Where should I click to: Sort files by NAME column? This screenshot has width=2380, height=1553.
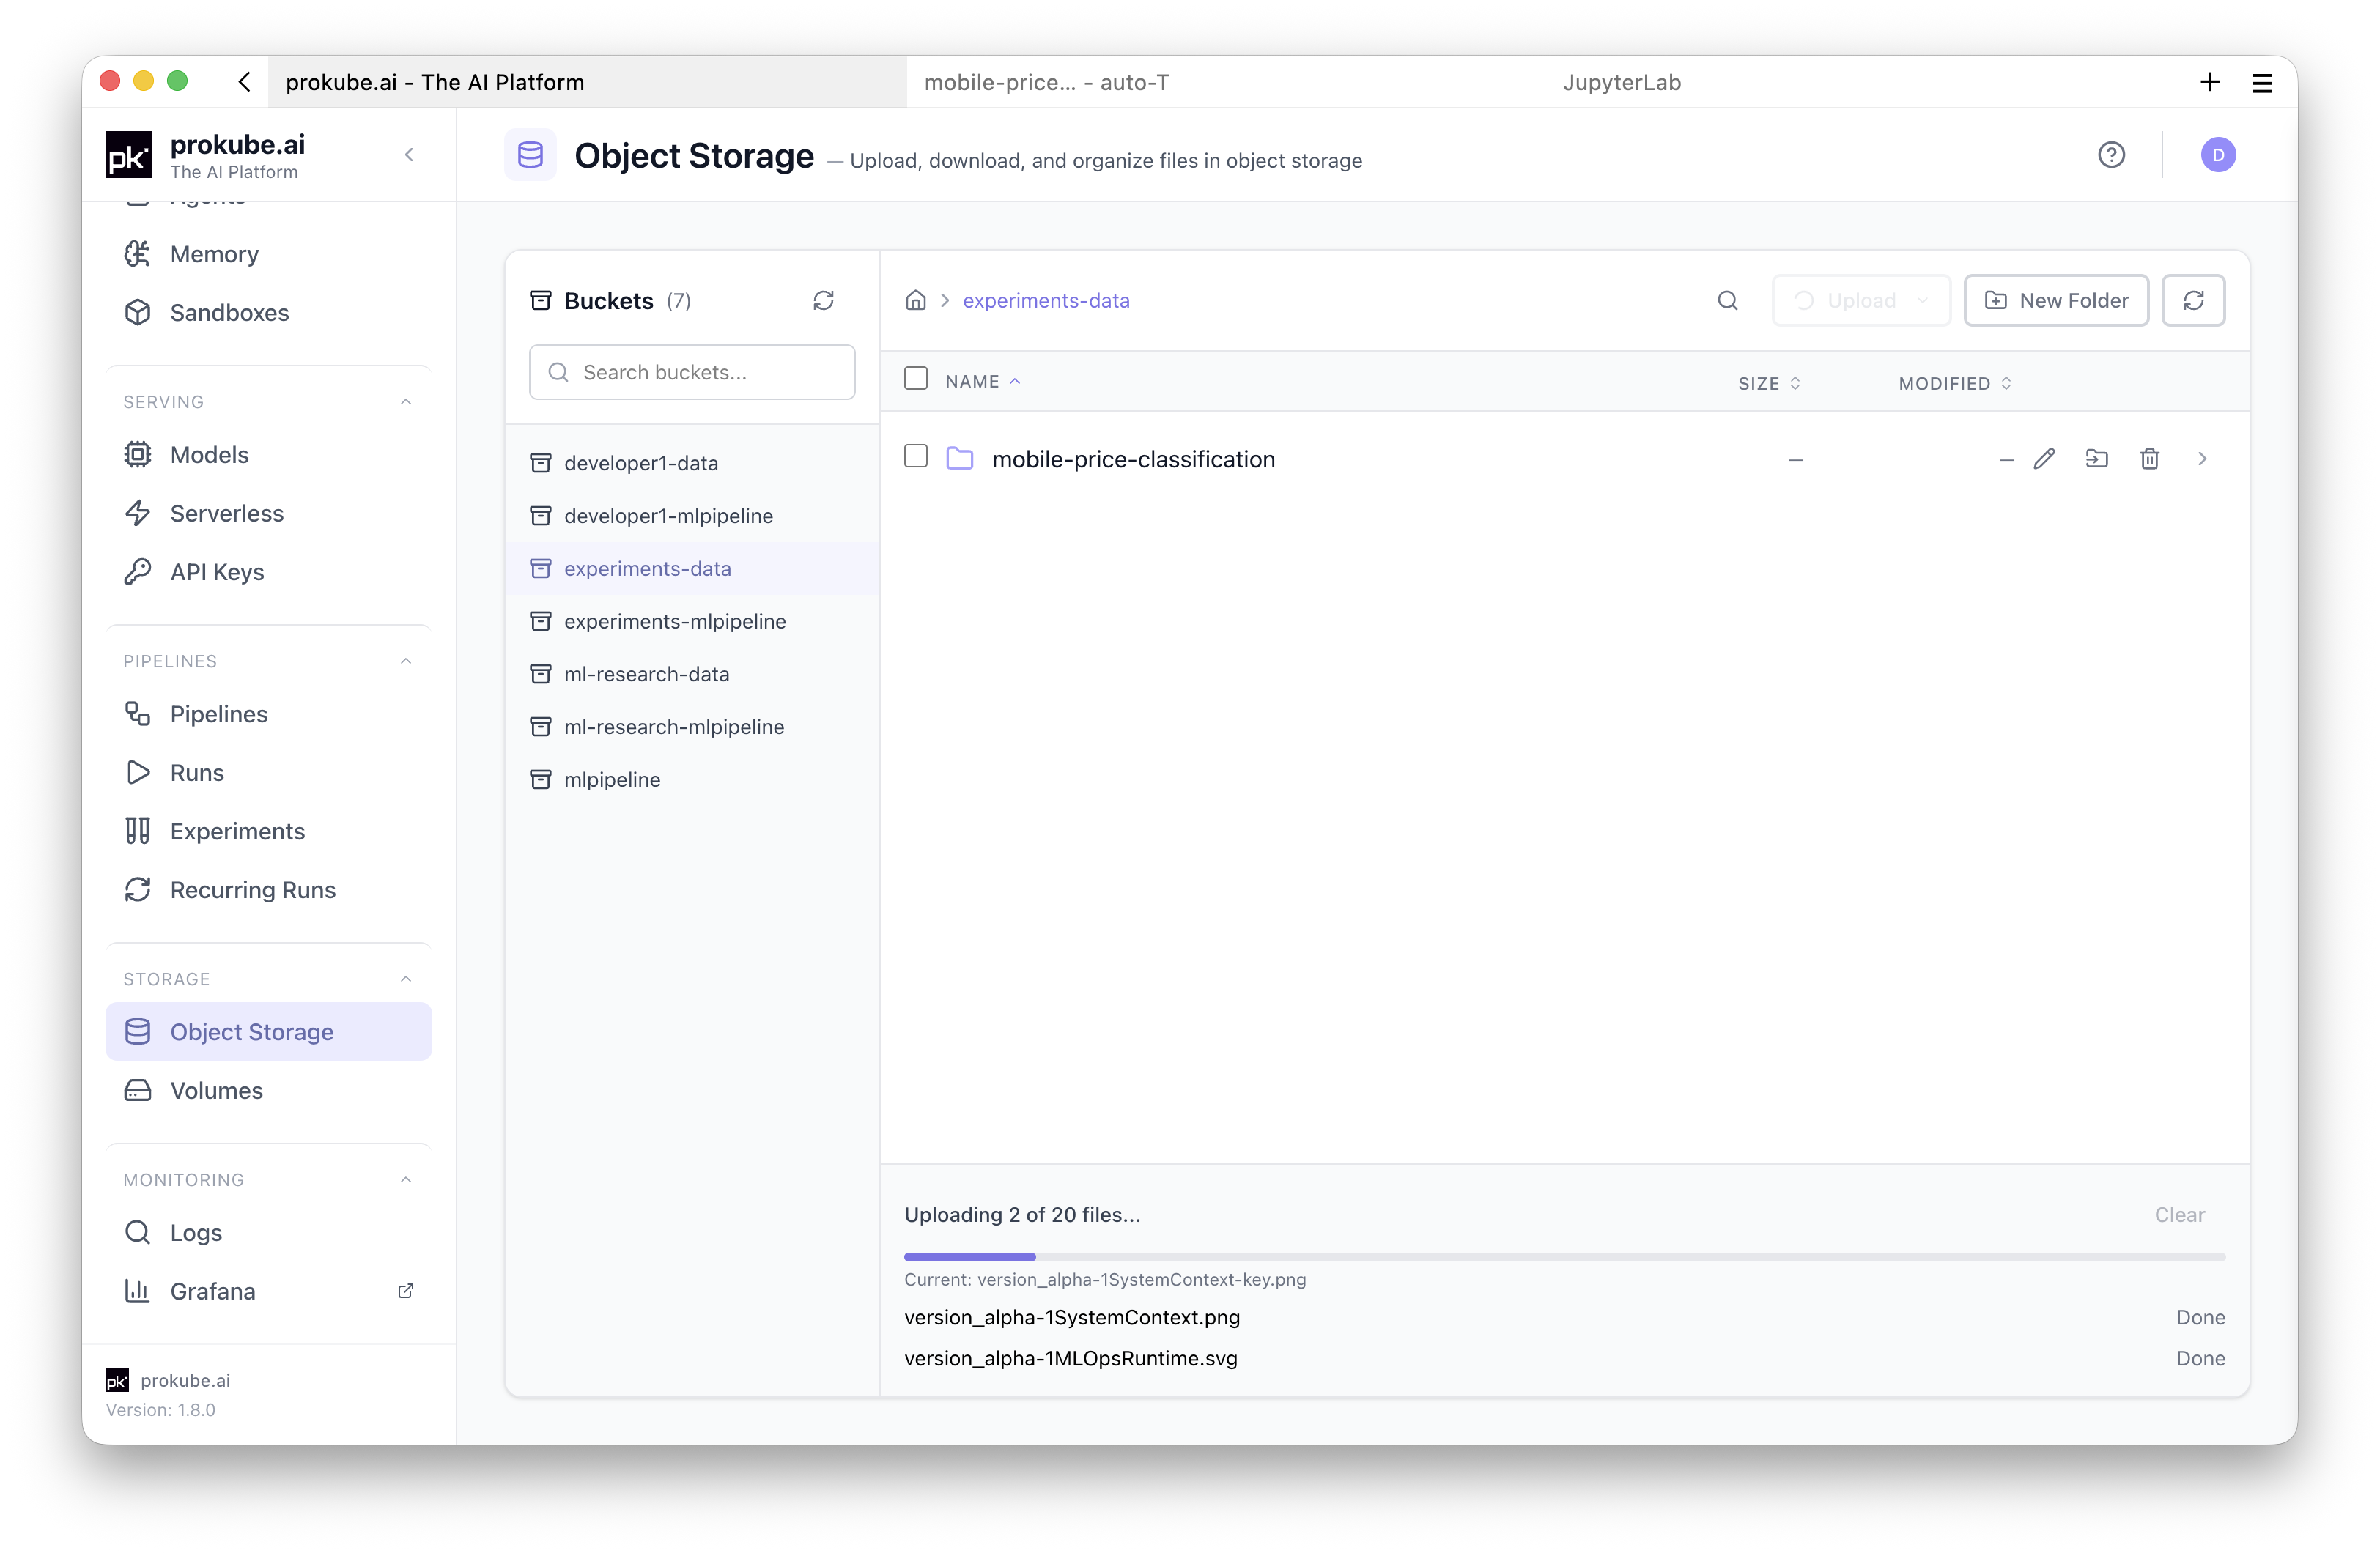pyautogui.click(x=982, y=382)
